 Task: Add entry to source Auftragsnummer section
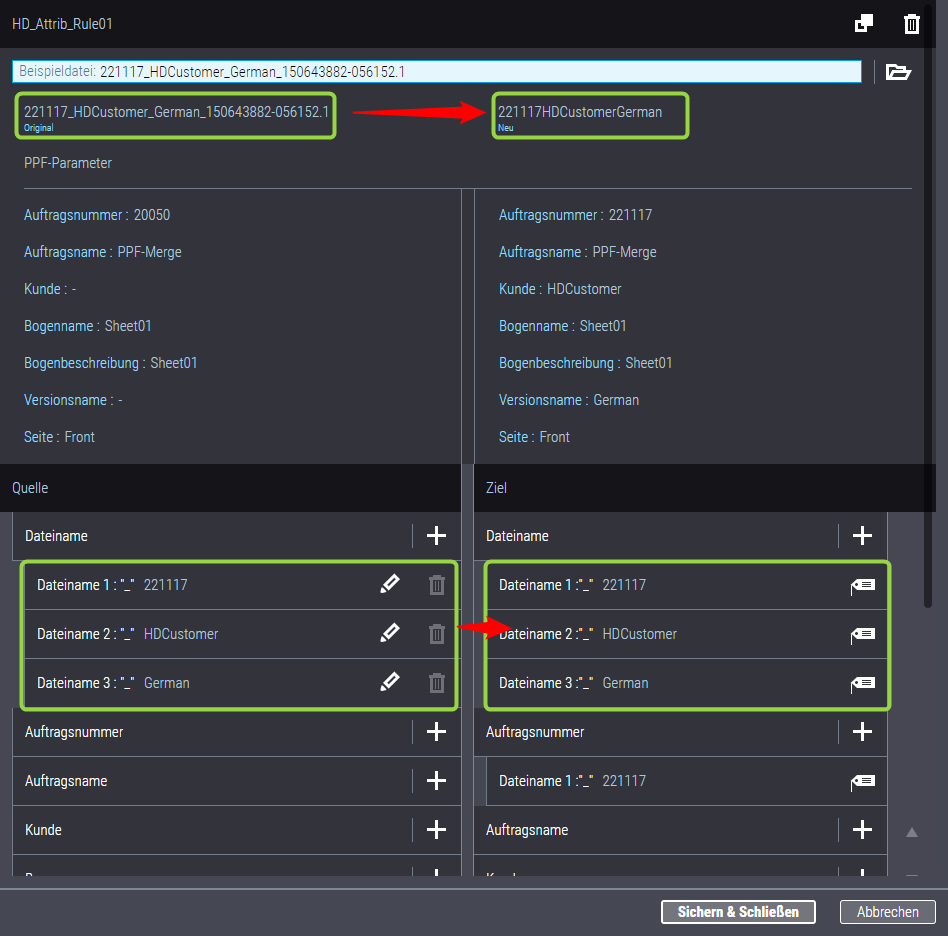tap(436, 732)
